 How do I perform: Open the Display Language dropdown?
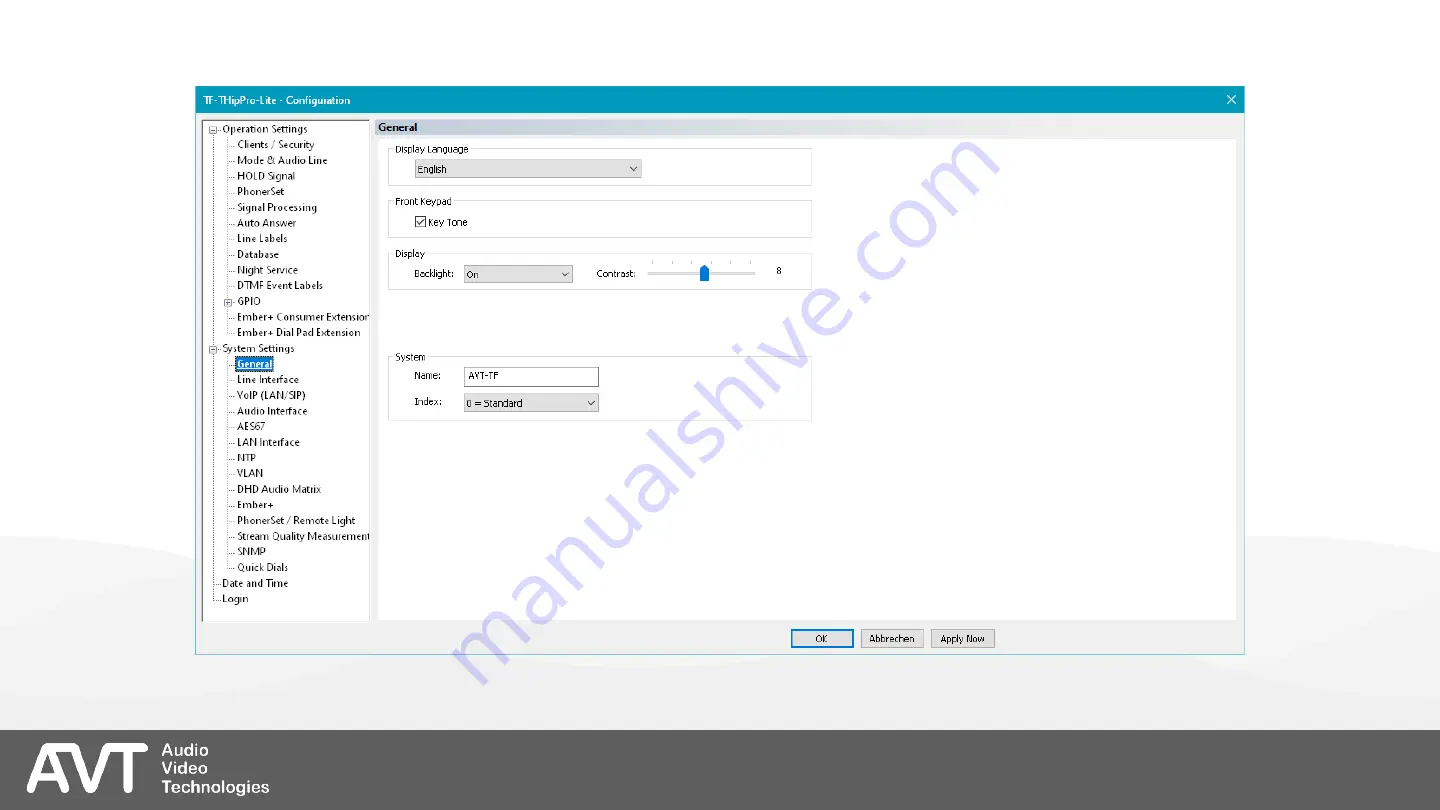click(x=528, y=169)
